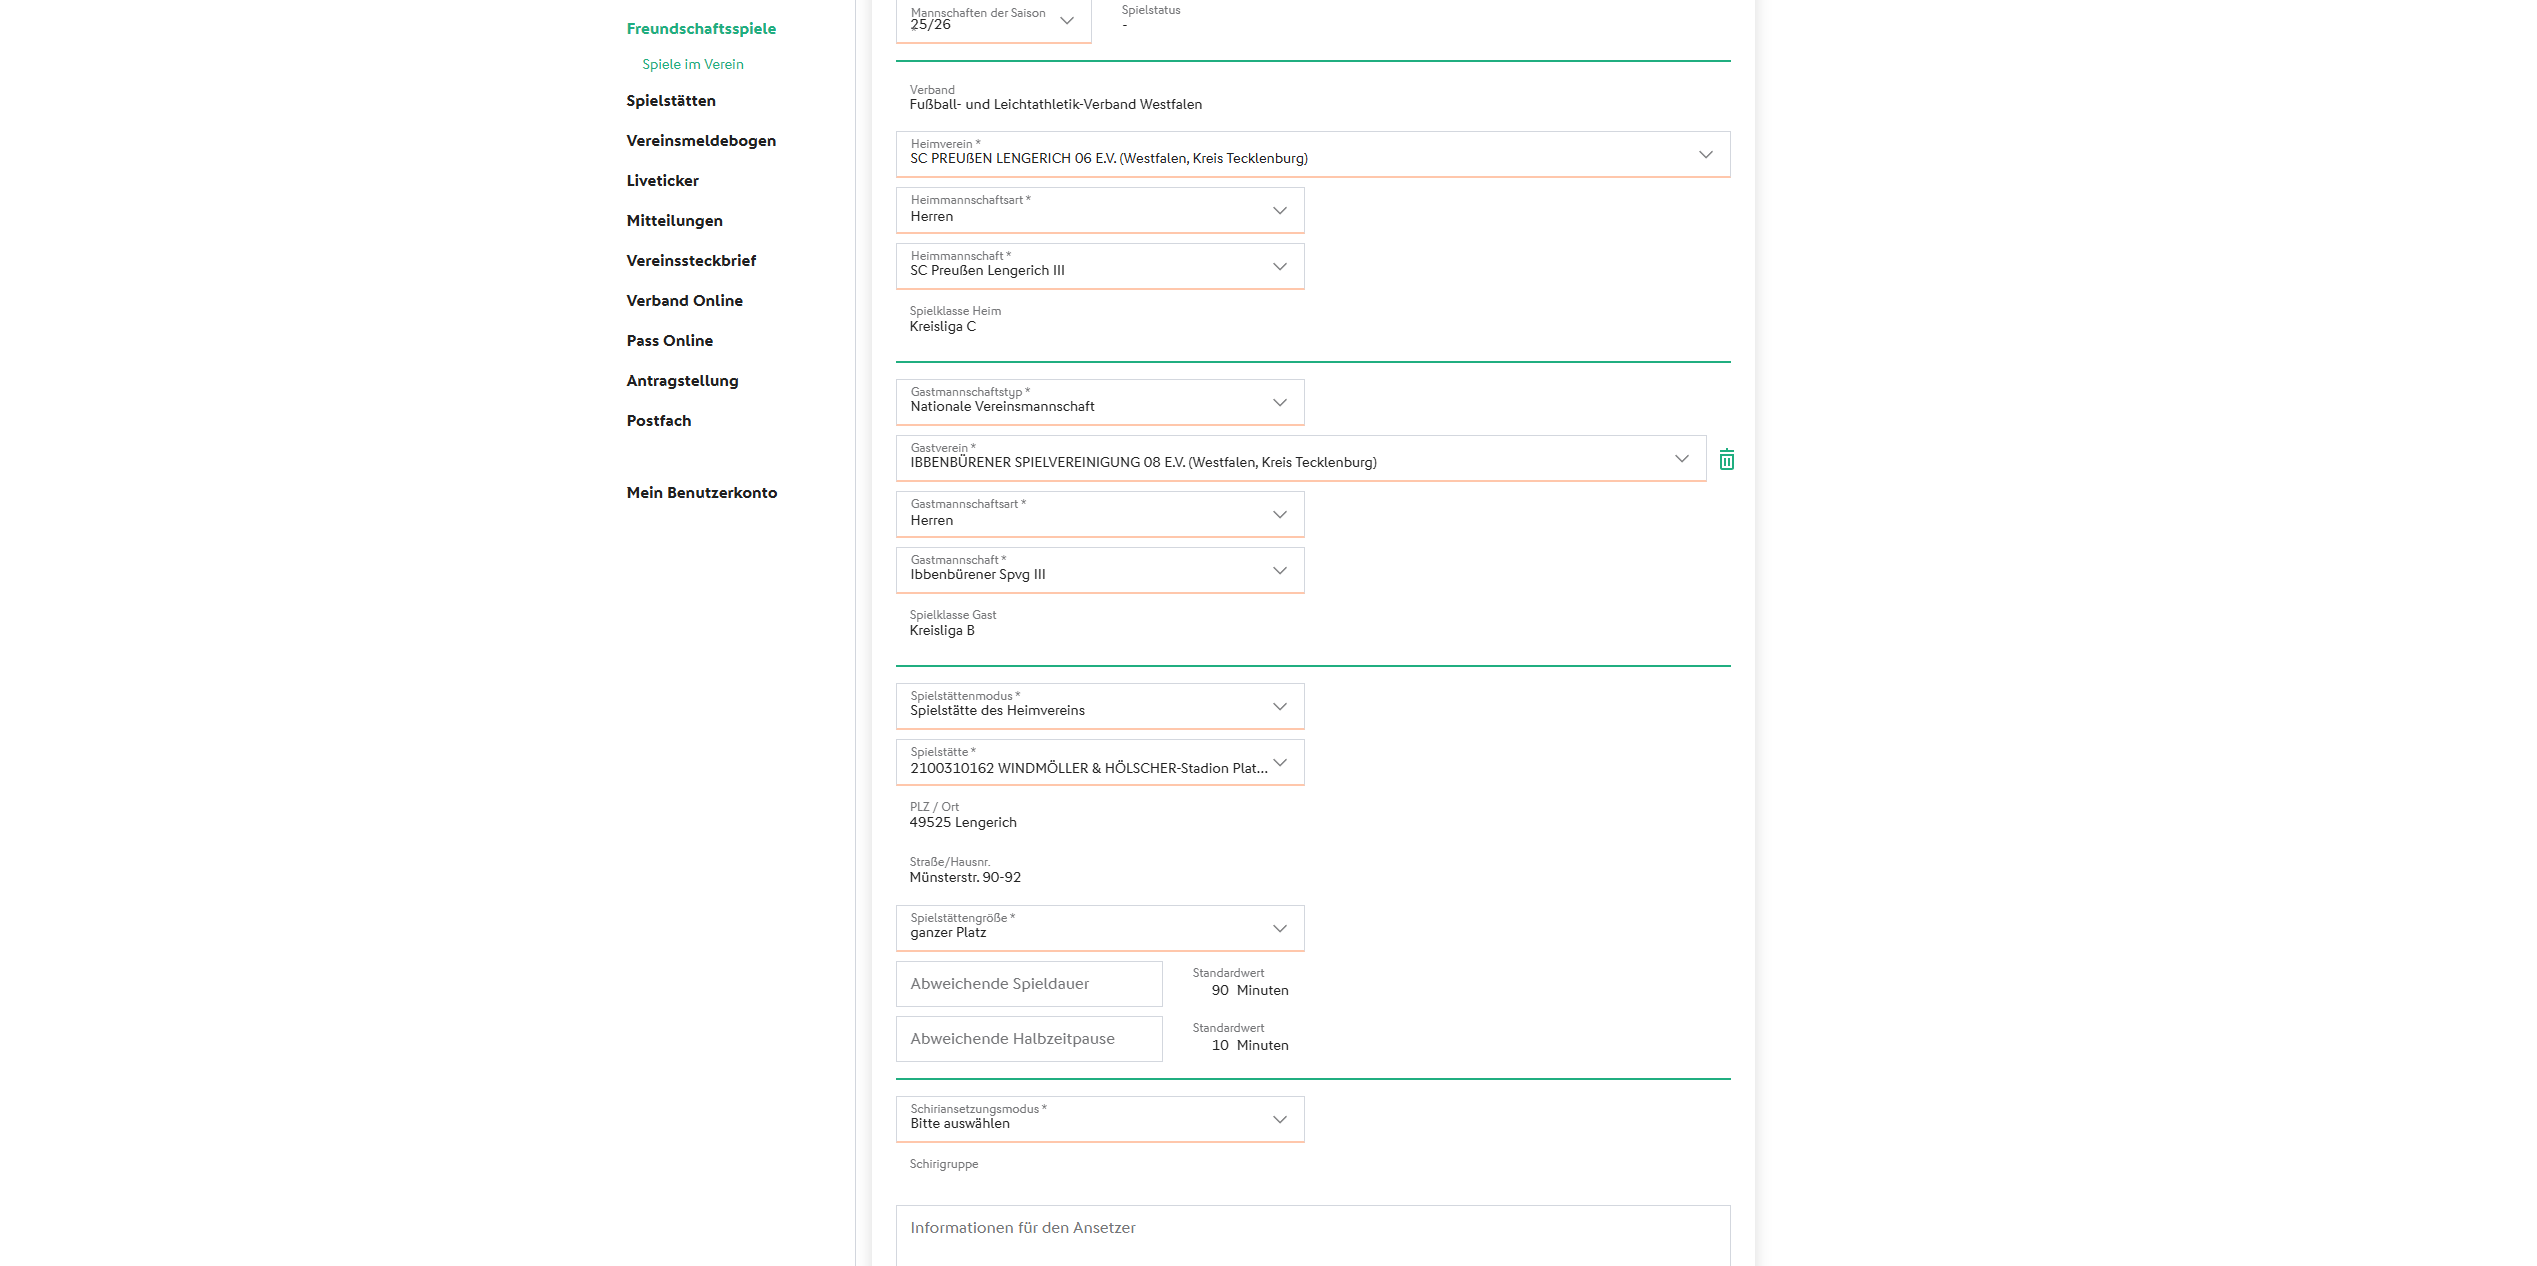Open the Gastverein dropdown
Viewport: 2537px width, 1266px height.
pos(1299,459)
